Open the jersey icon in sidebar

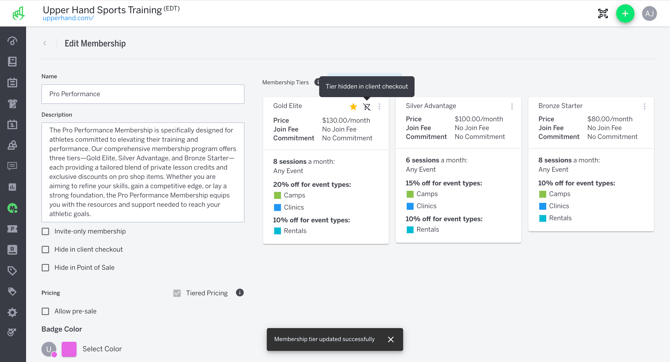click(12, 103)
